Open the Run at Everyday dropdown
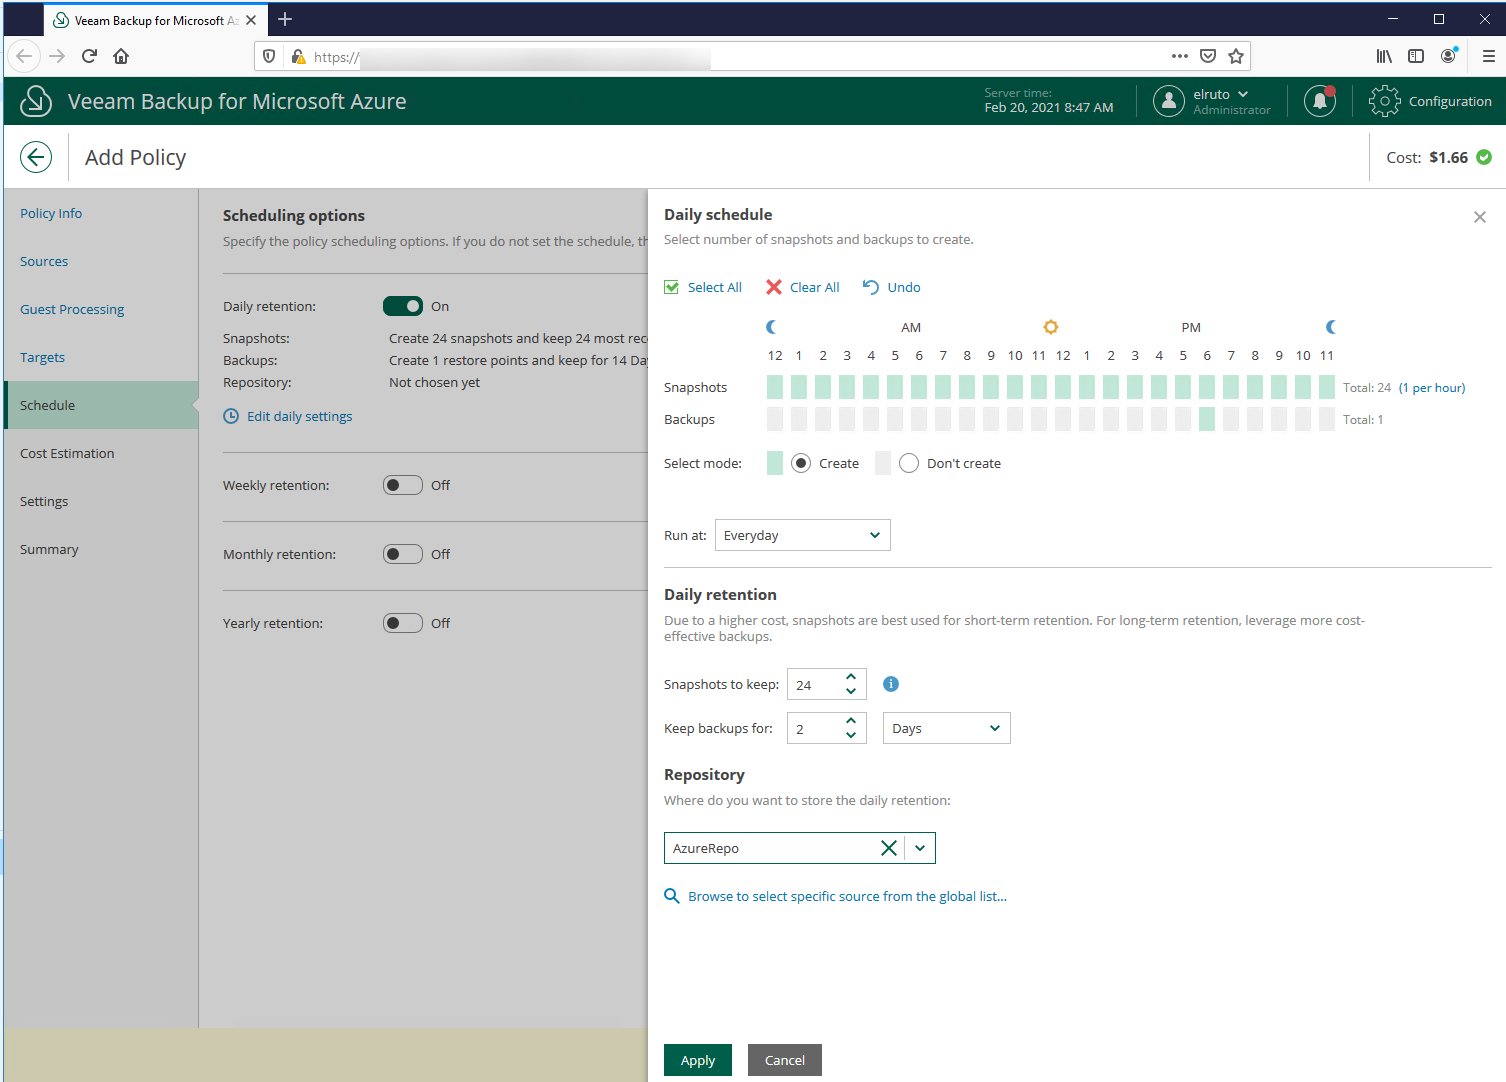The image size is (1506, 1082). tap(802, 535)
